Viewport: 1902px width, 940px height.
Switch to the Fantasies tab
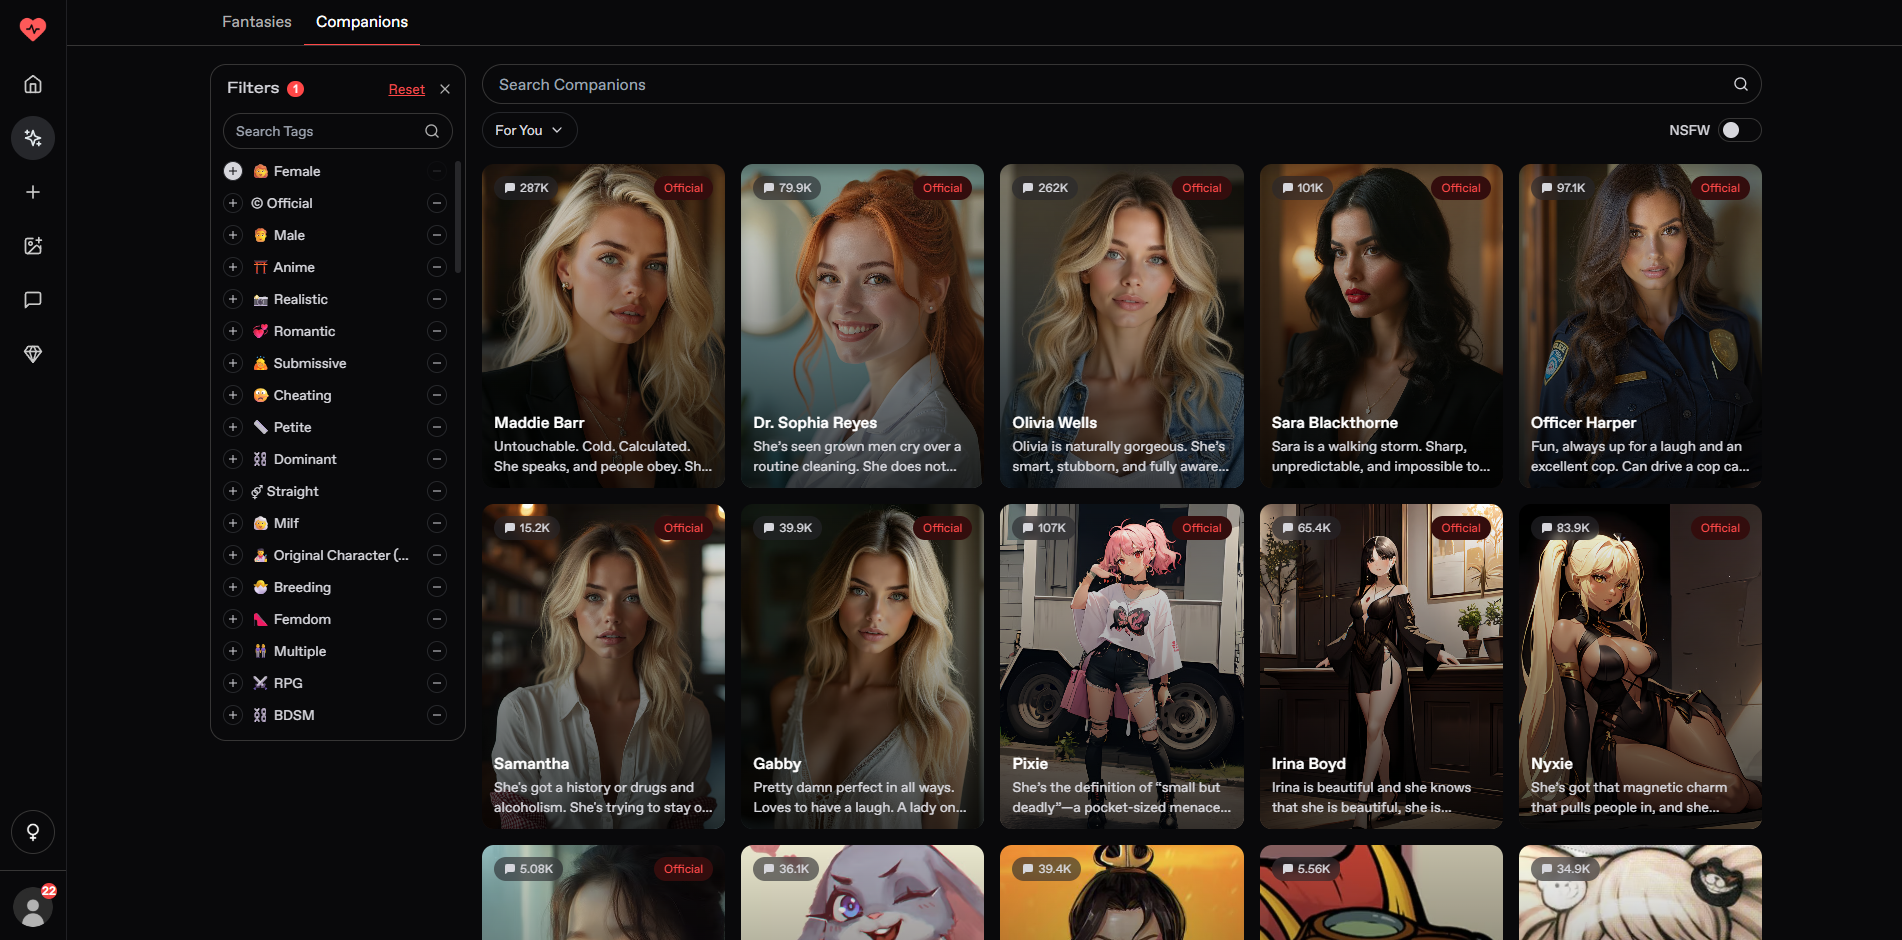tap(257, 22)
